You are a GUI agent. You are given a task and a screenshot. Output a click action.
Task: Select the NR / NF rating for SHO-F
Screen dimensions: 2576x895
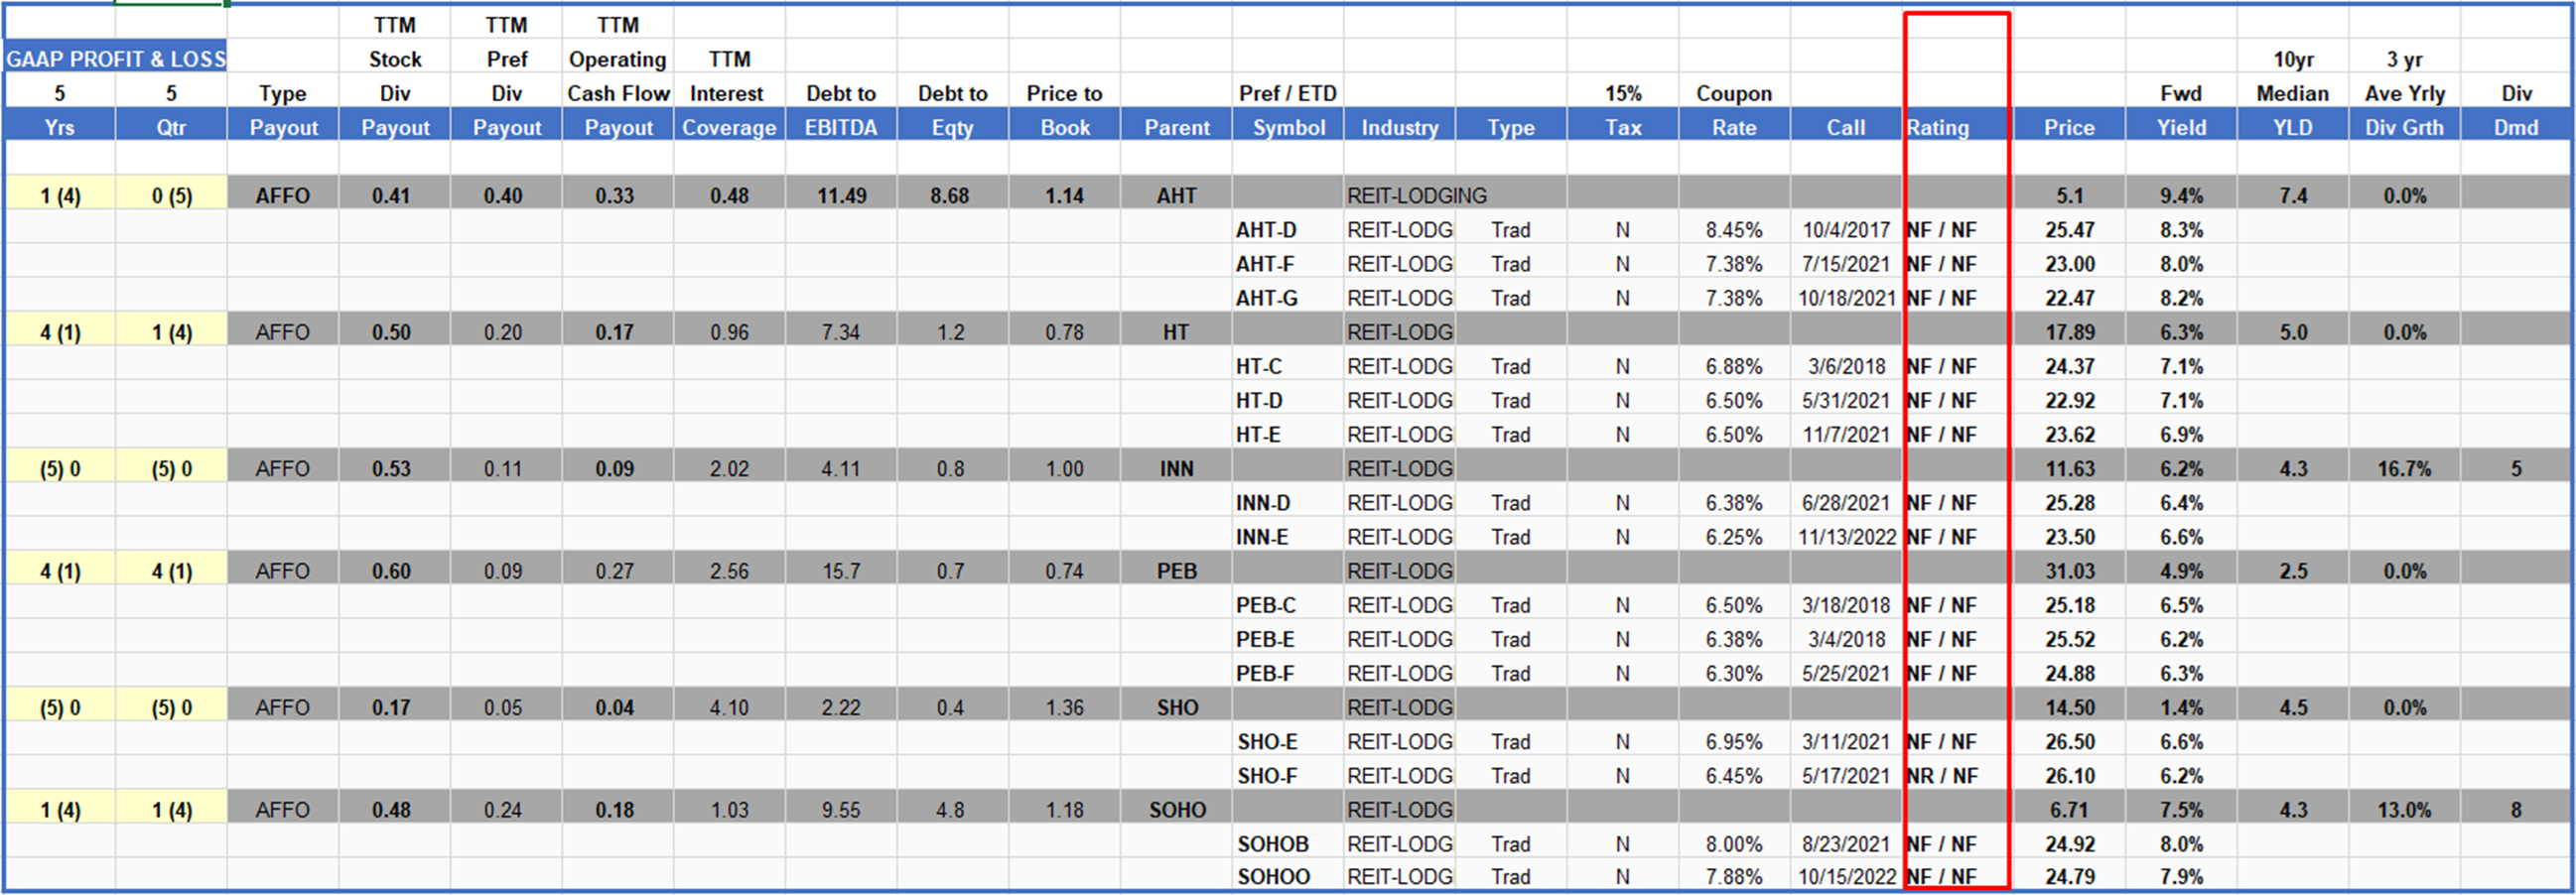(1941, 776)
